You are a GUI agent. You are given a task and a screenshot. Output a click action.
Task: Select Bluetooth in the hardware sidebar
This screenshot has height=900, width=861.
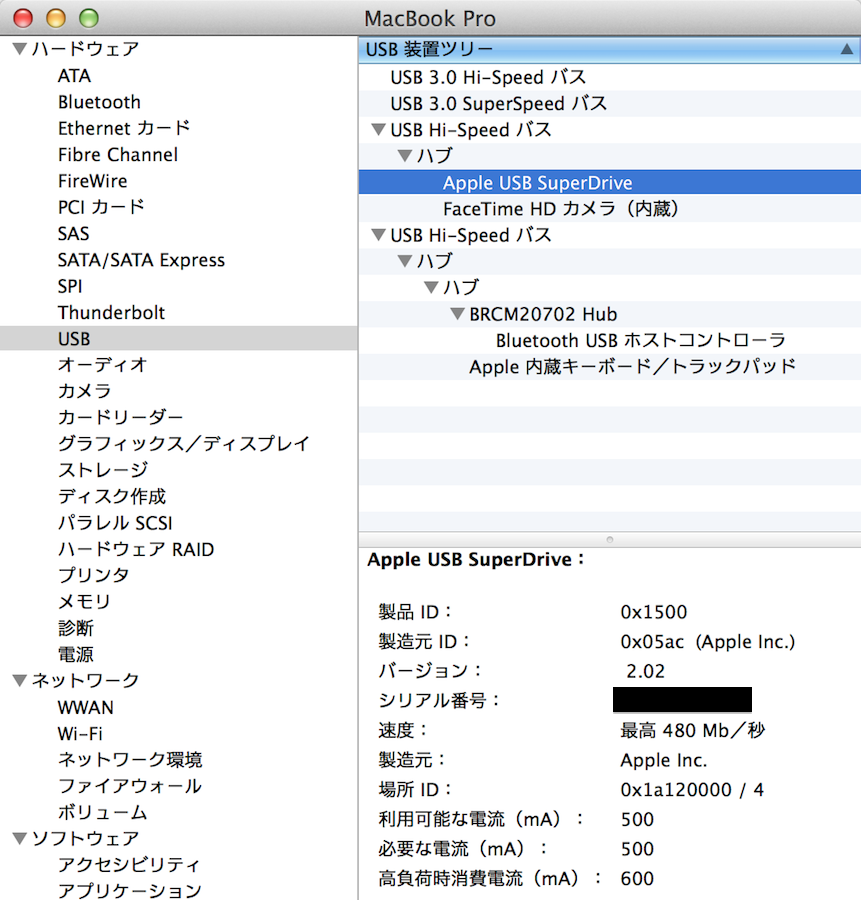99,102
